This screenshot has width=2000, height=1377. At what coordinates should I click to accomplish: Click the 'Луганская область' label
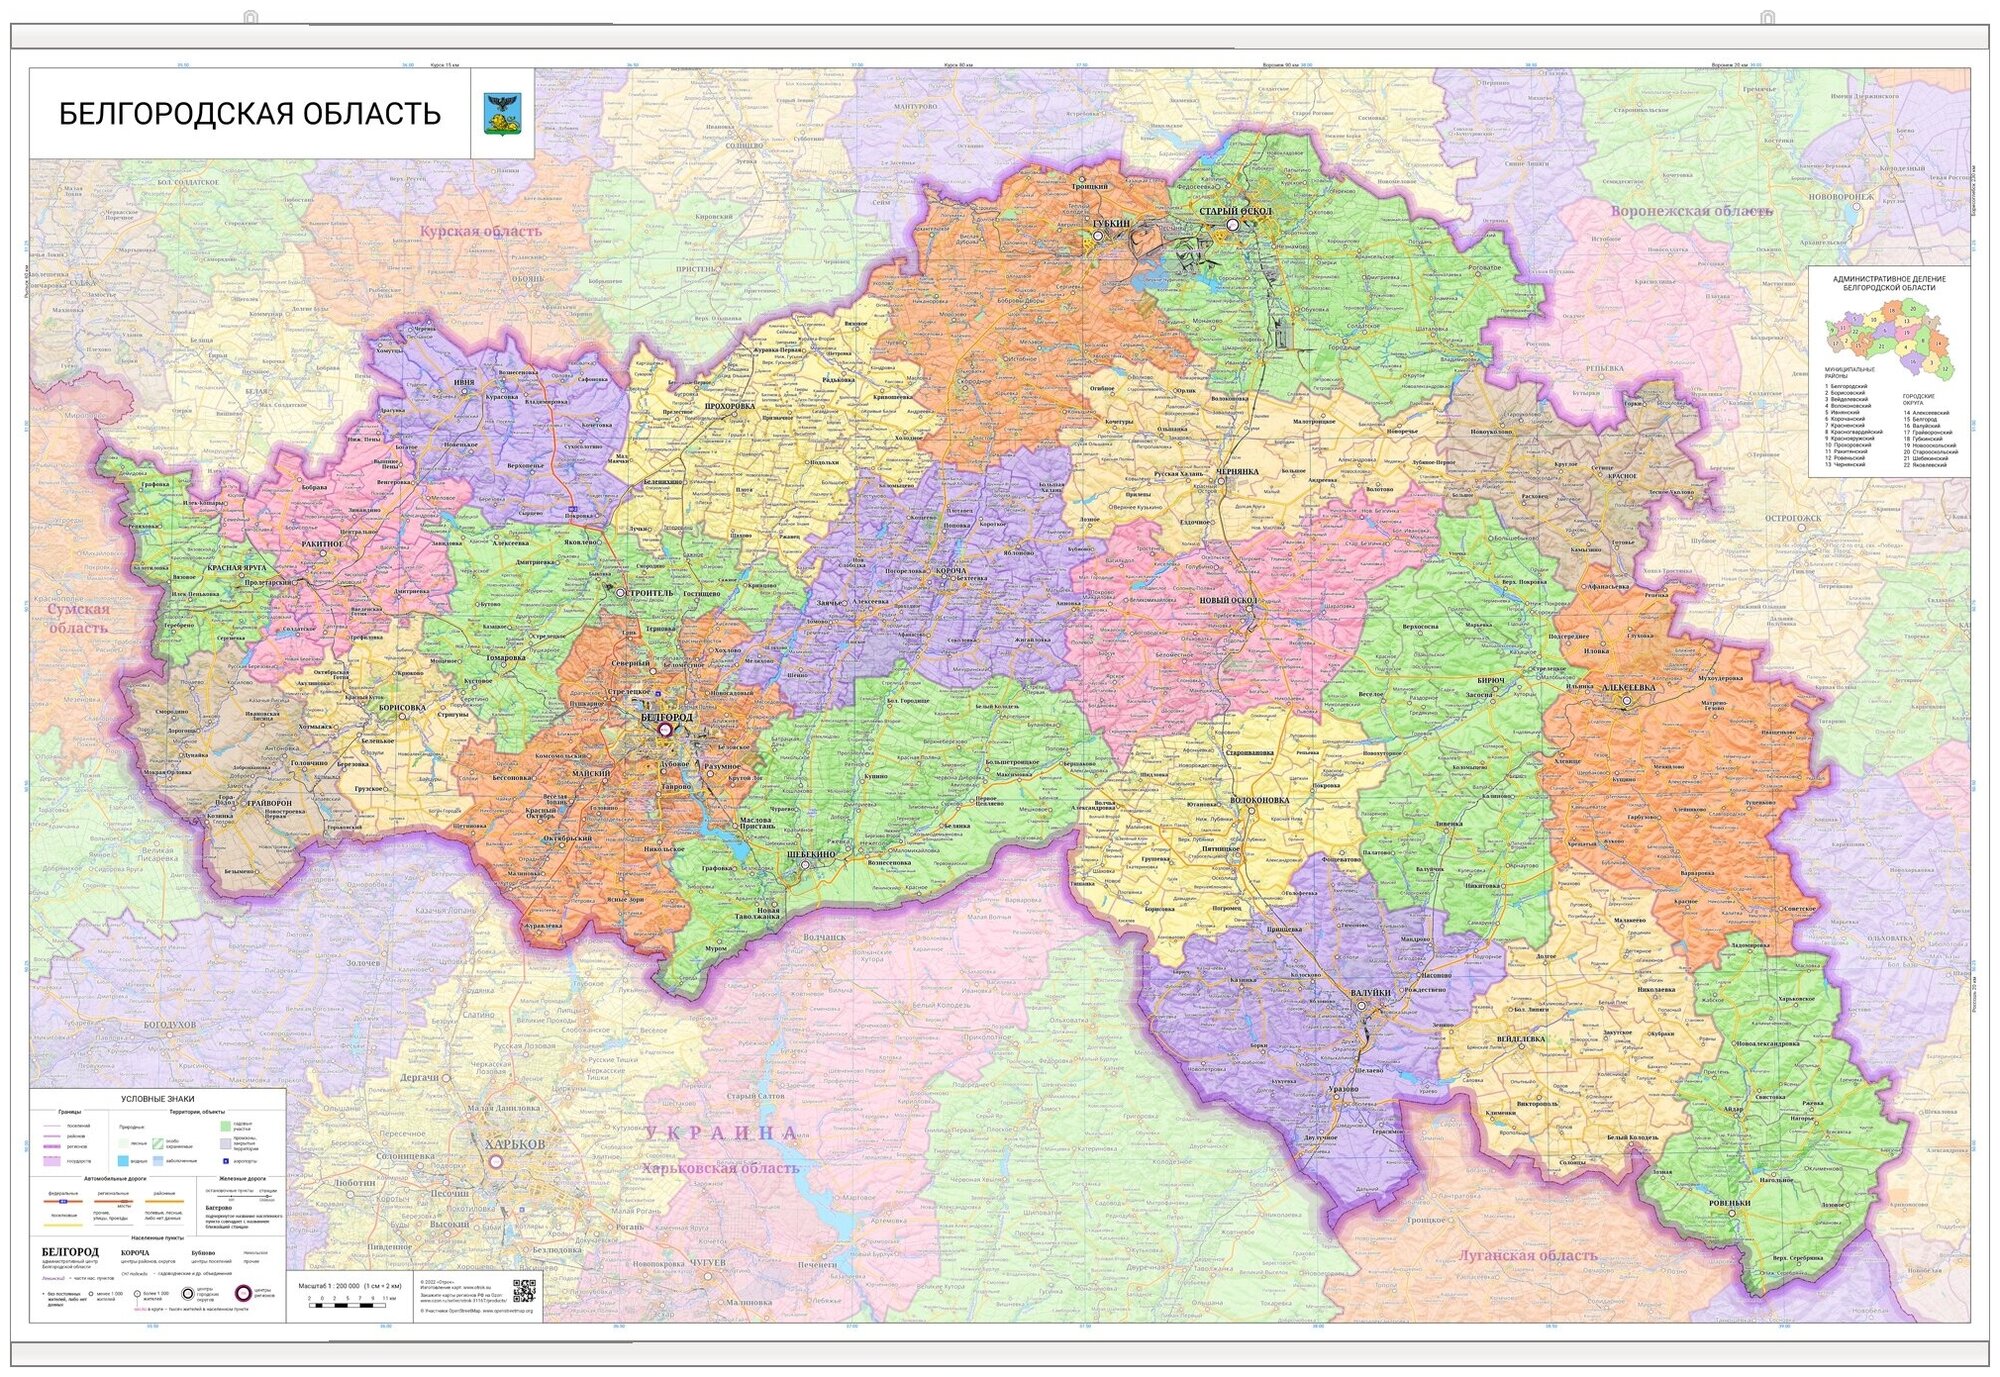point(1528,1255)
